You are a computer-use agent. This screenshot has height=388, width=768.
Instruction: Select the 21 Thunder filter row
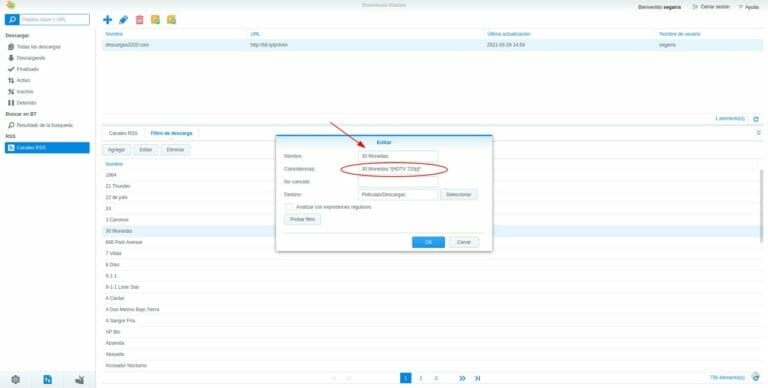click(x=431, y=186)
